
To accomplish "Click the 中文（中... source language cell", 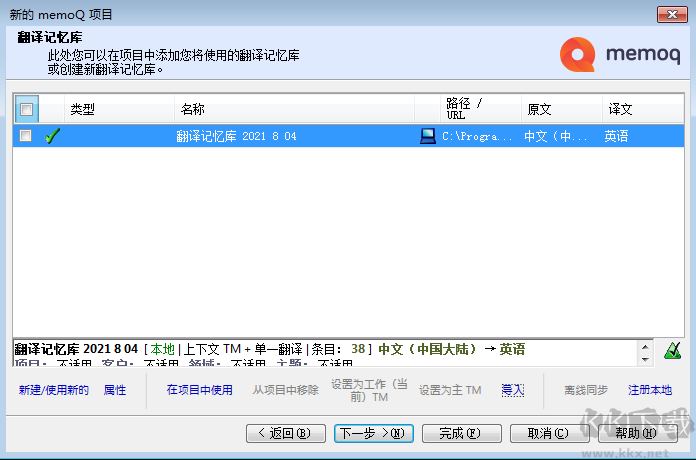I will pos(556,136).
